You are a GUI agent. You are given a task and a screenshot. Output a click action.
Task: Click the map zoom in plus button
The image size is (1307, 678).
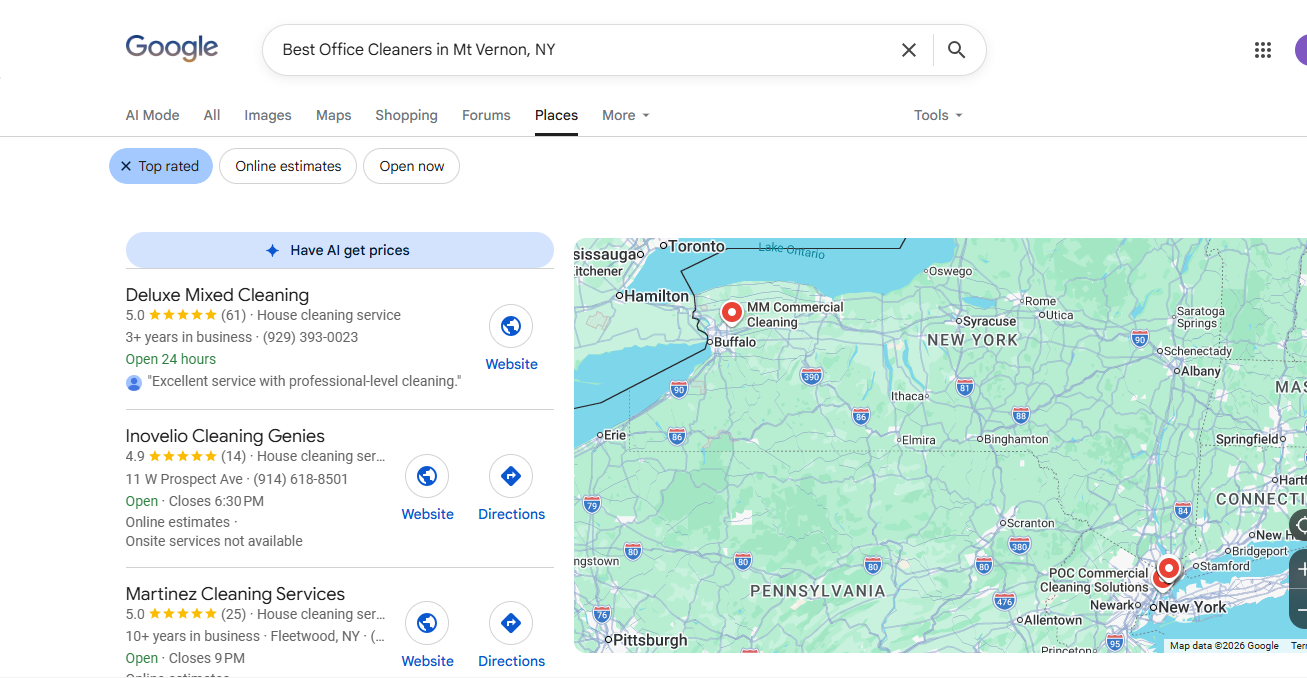tap(1301, 569)
